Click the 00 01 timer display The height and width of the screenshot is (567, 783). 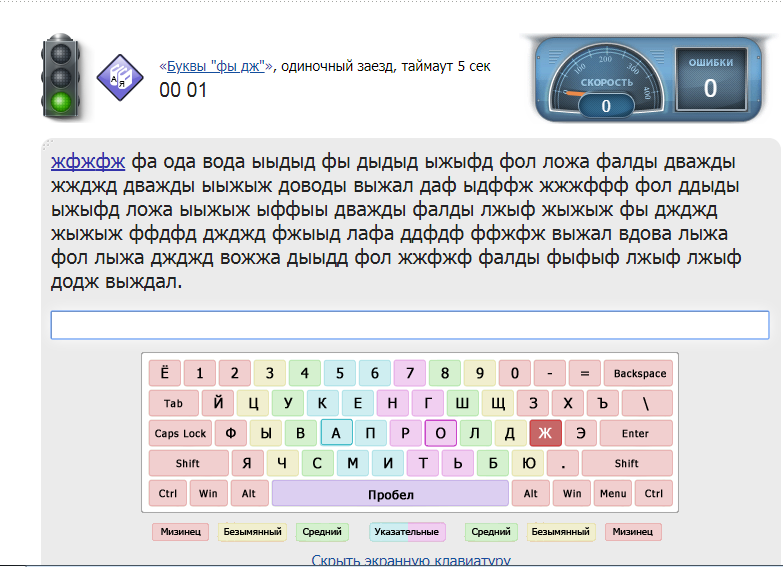[183, 90]
